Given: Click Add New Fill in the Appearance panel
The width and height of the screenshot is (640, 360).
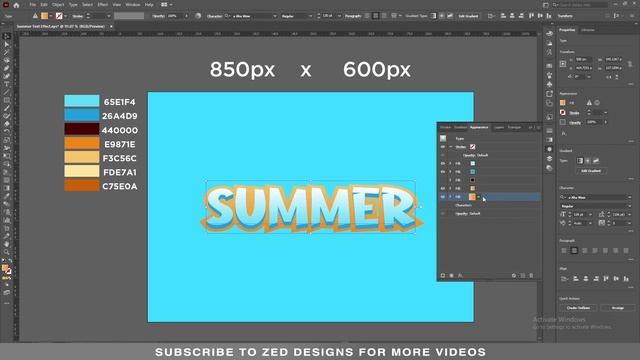Looking at the screenshot, I should click(451, 276).
